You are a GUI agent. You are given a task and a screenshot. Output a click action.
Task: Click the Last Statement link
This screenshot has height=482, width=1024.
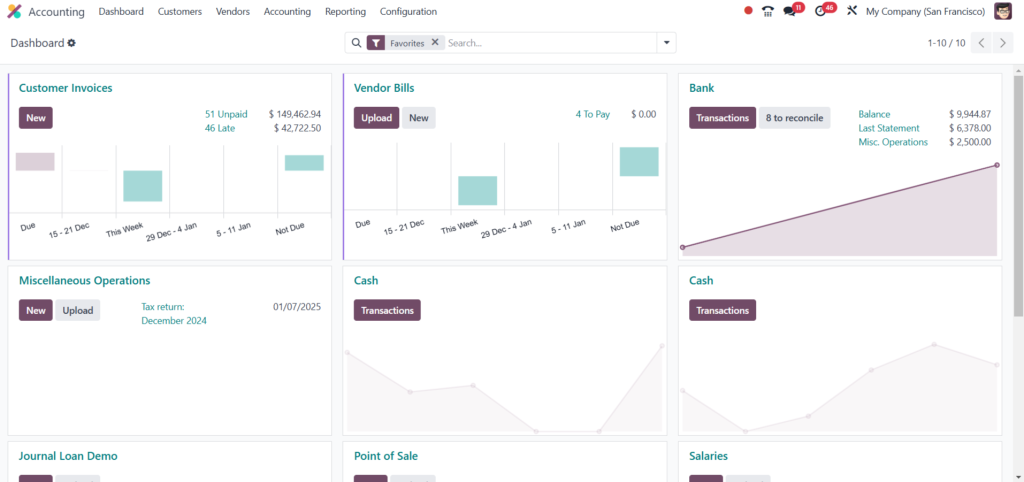point(889,128)
